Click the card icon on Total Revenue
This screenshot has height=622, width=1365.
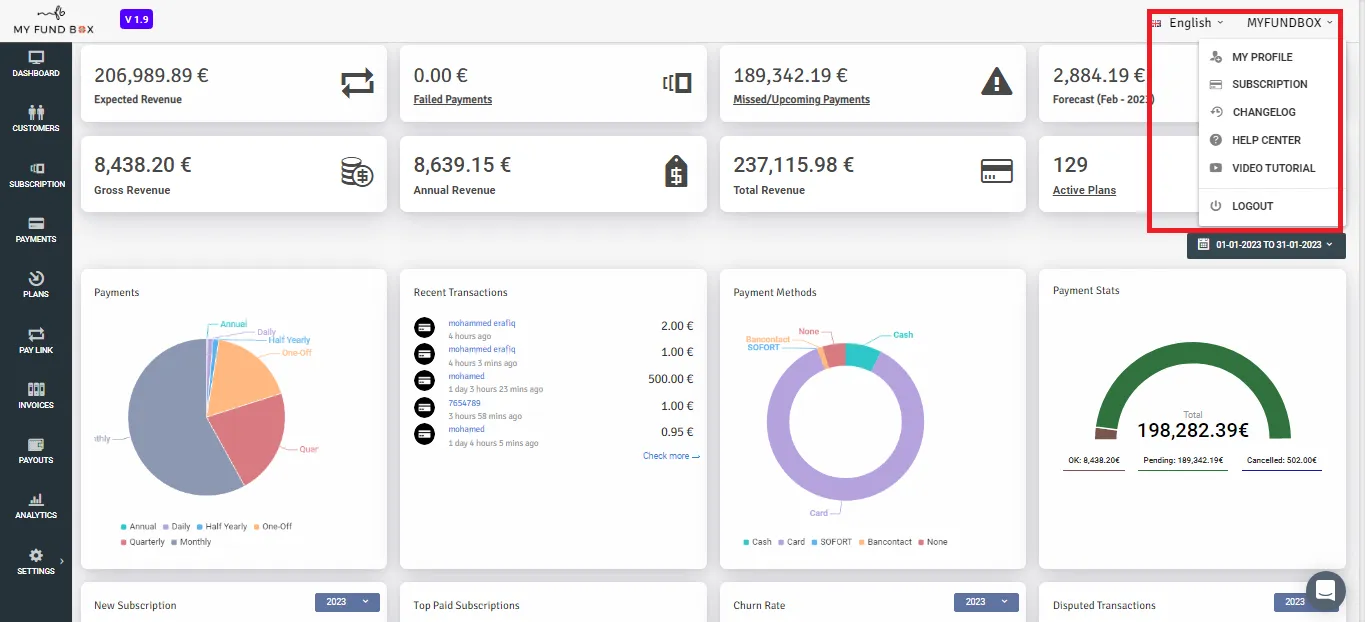[x=997, y=171]
